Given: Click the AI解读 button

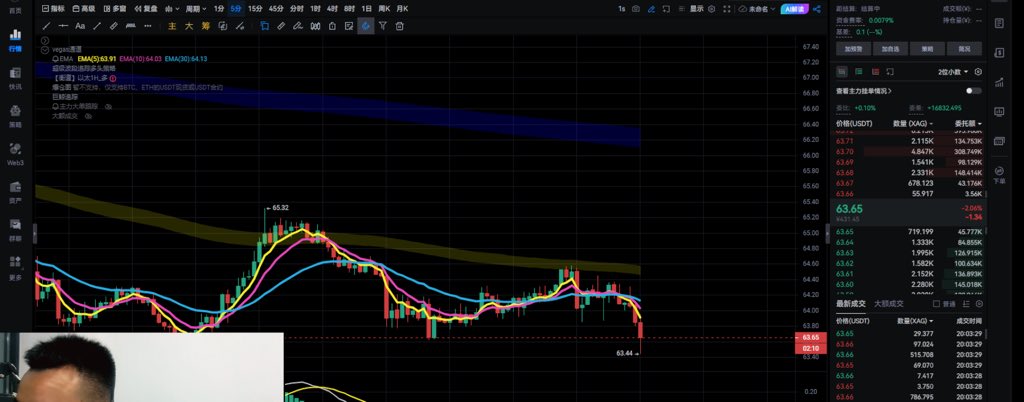Looking at the screenshot, I should tap(795, 9).
